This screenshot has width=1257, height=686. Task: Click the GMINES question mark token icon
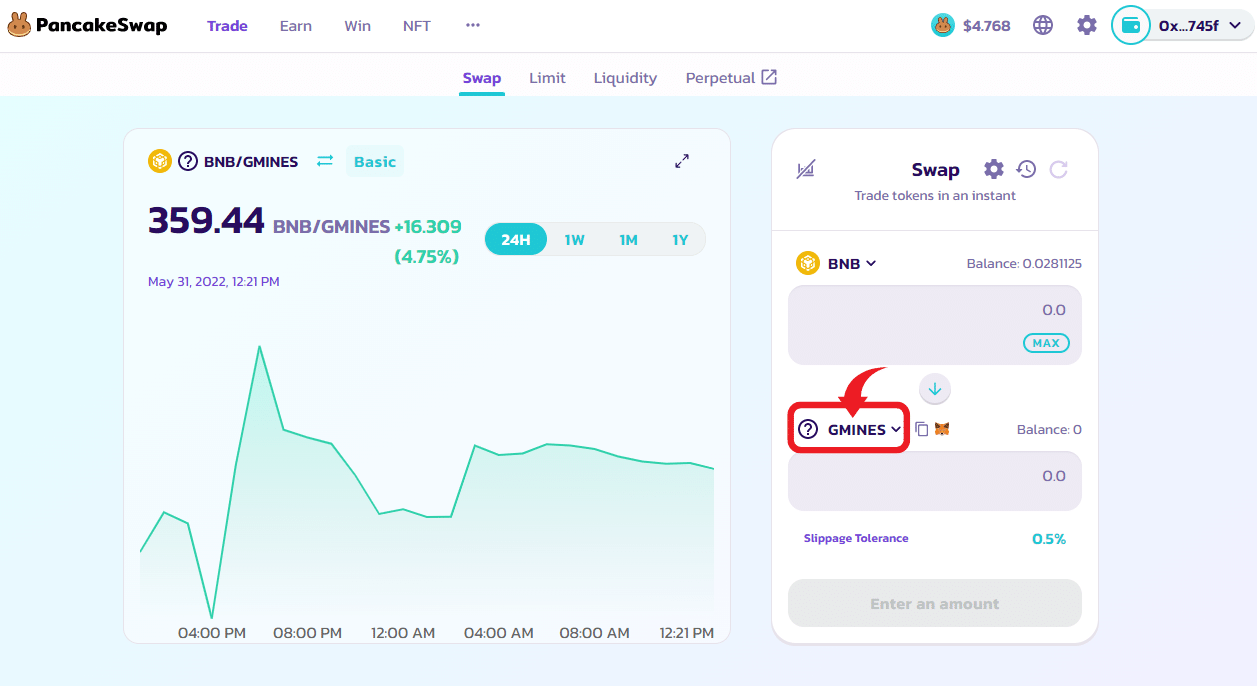(x=808, y=429)
